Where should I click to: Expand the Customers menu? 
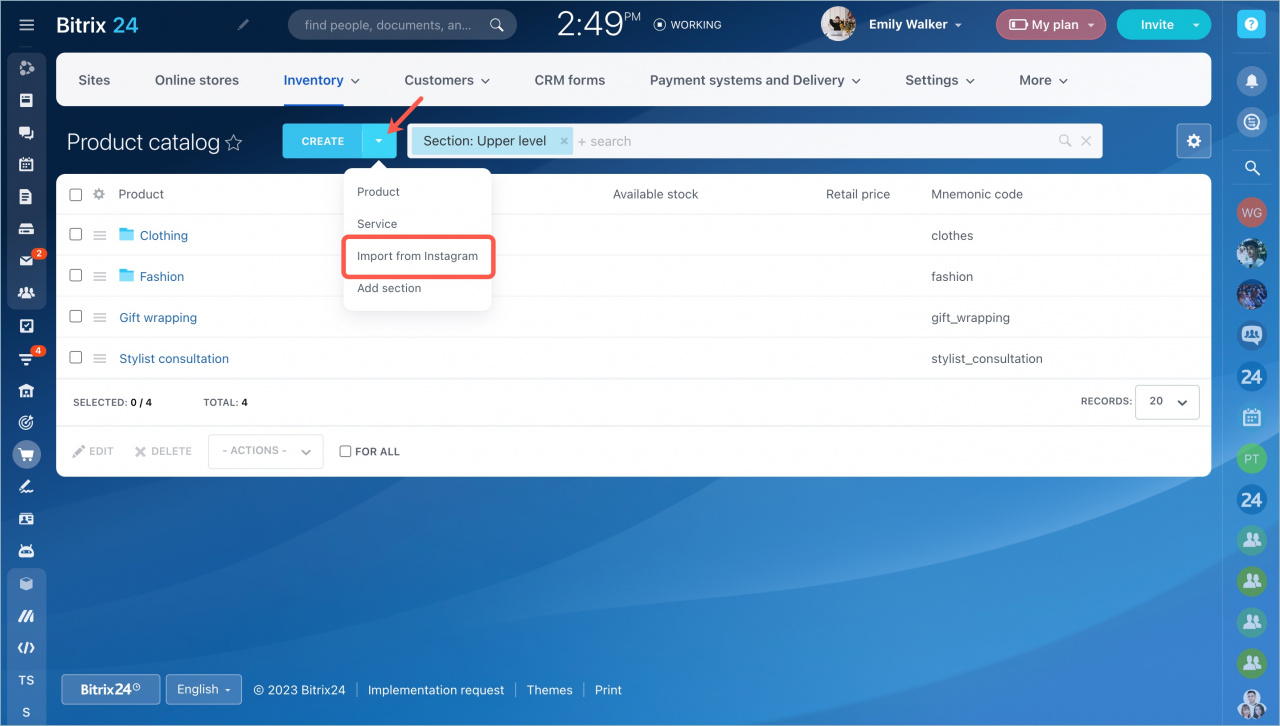[447, 80]
